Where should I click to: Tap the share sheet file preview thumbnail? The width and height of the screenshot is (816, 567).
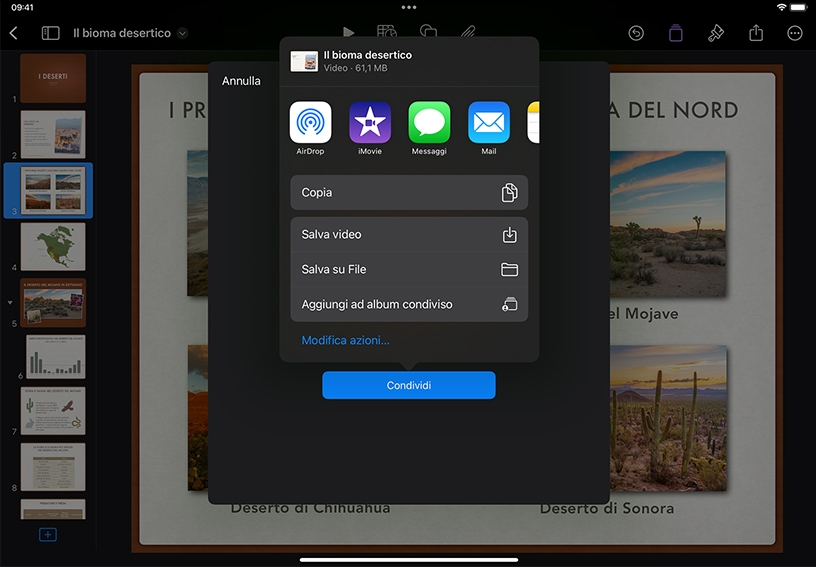304,61
